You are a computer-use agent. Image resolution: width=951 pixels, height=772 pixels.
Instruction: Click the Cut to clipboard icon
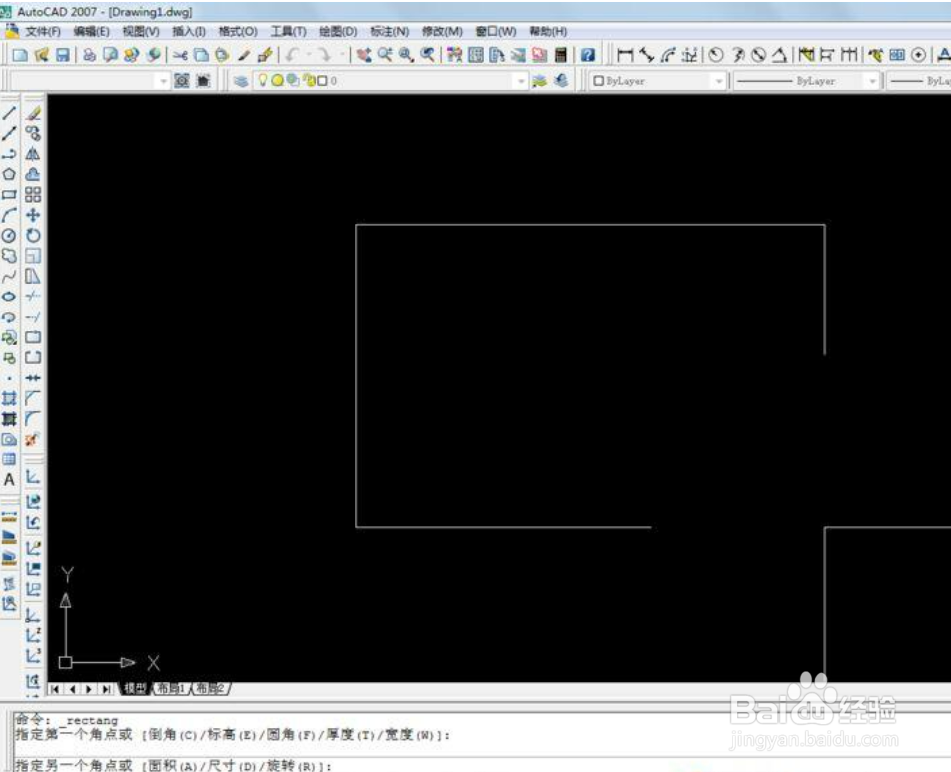coord(180,55)
